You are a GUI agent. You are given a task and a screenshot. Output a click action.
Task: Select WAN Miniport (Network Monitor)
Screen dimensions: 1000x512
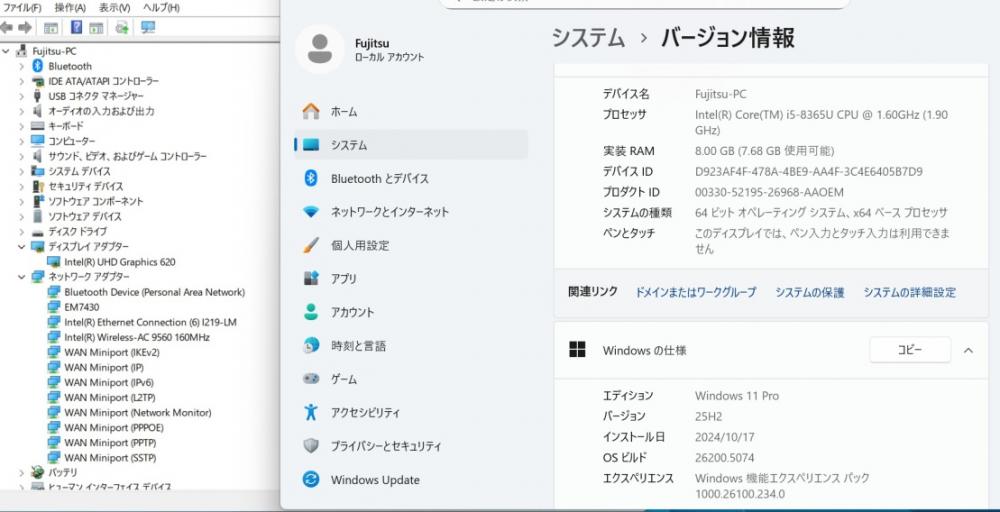137,413
